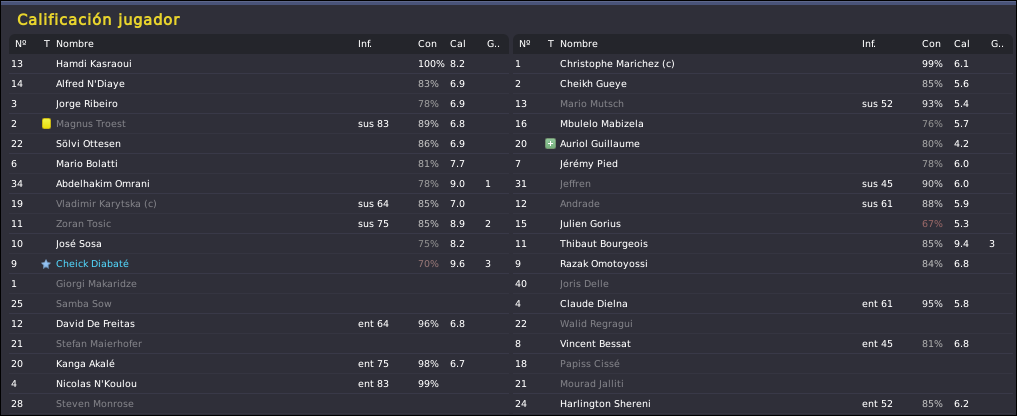This screenshot has width=1017, height=416.
Task: Open Nicolas N'Koulou player row
Action: (x=259, y=384)
